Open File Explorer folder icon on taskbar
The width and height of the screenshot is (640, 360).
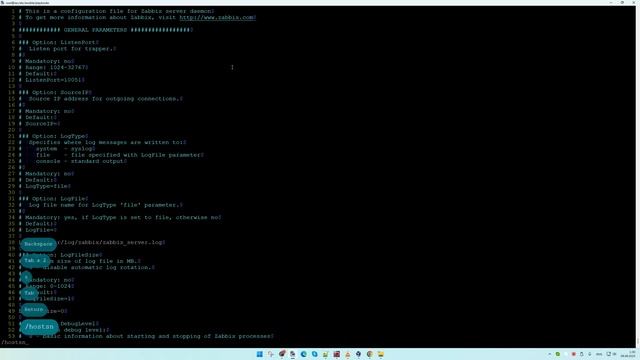(x=381, y=354)
